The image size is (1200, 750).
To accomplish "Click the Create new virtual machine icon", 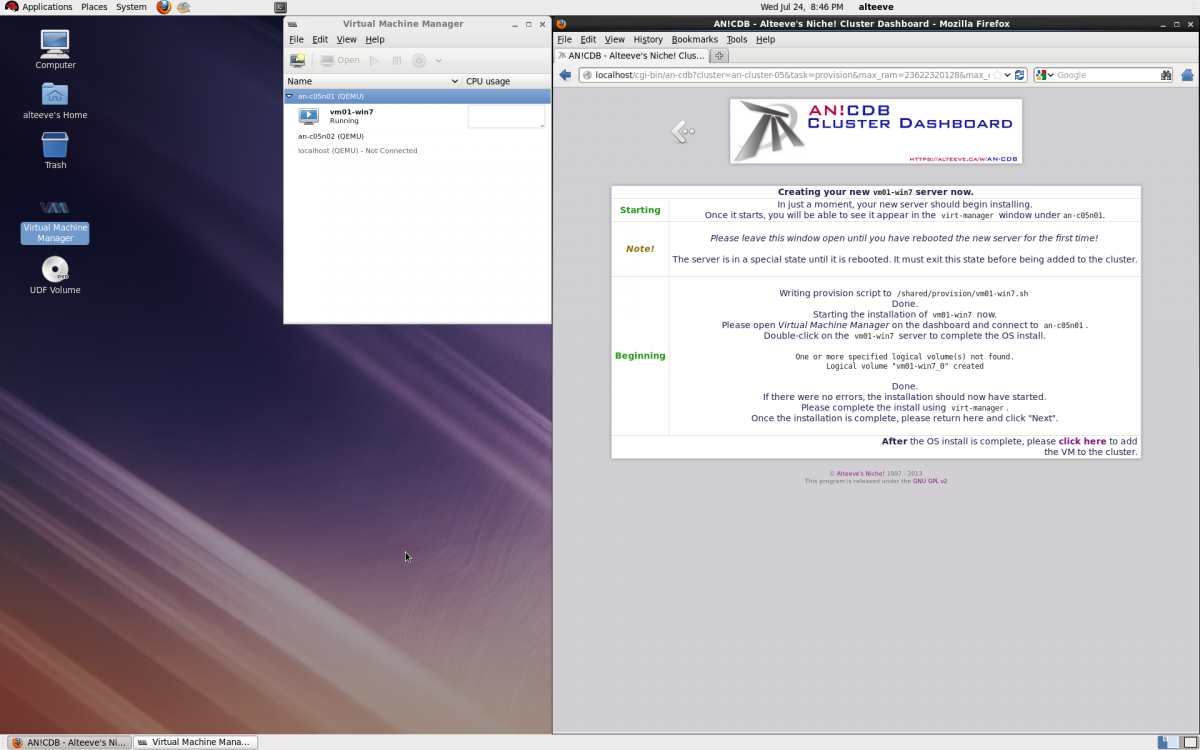I will pos(297,61).
